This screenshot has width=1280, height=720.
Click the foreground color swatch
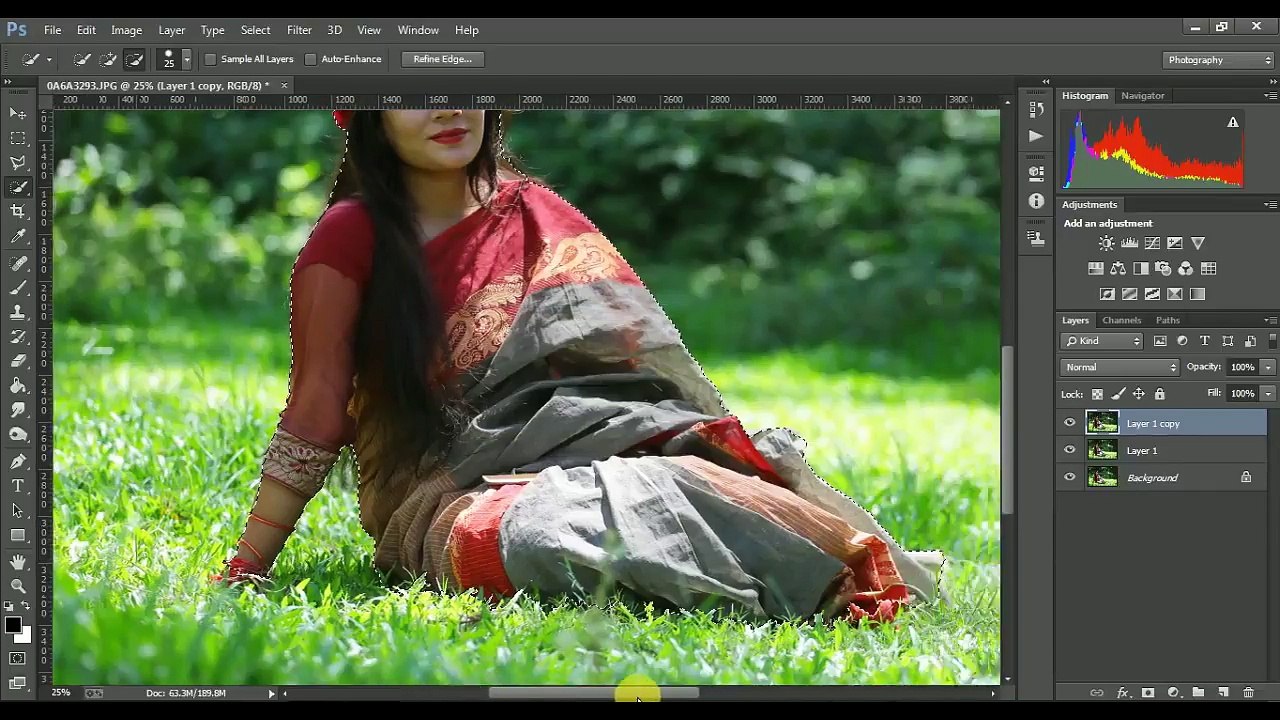(x=12, y=625)
